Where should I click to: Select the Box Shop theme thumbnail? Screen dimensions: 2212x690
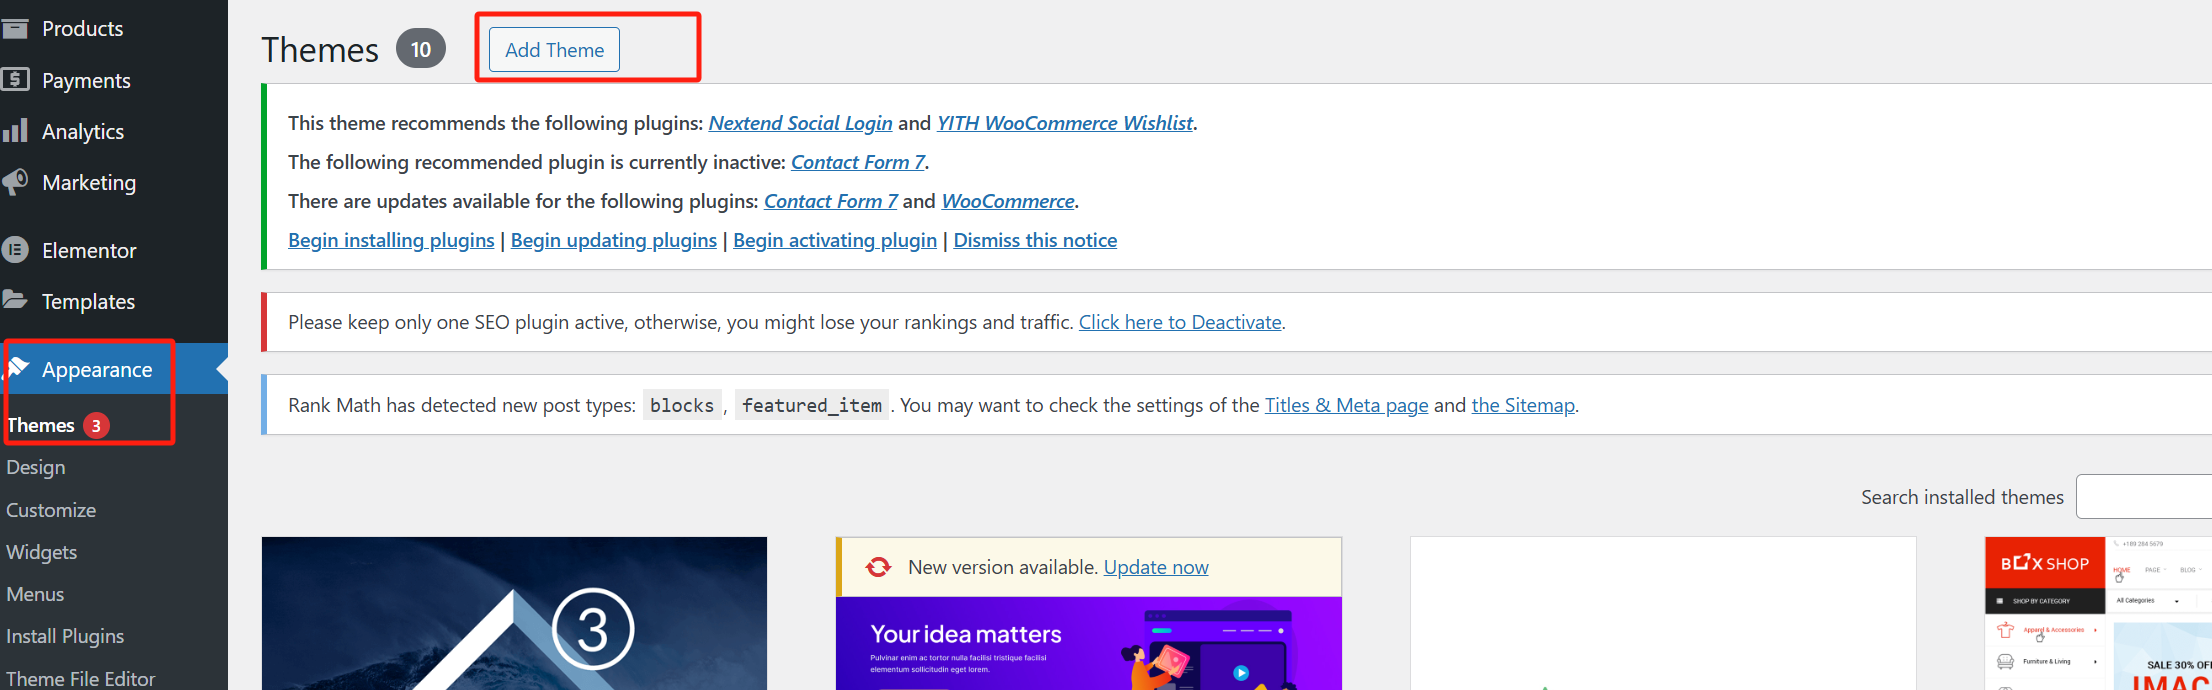point(2098,613)
